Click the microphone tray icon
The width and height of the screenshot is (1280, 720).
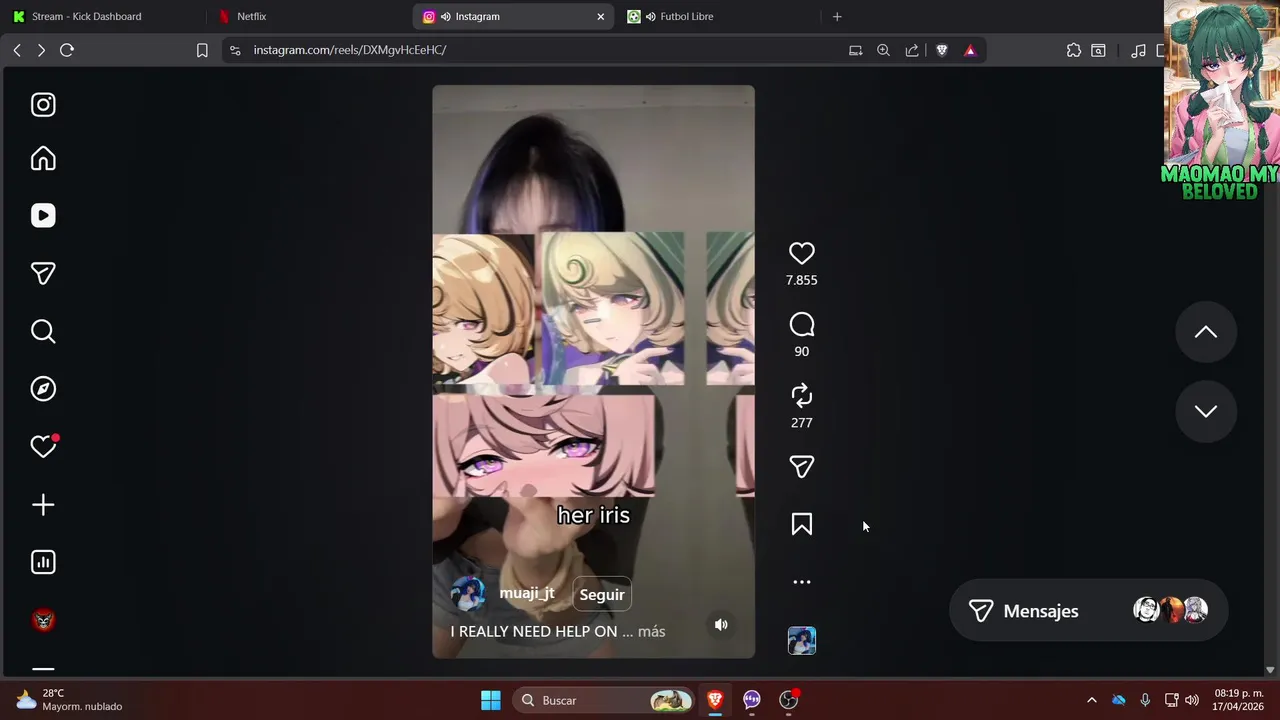[x=1145, y=700]
